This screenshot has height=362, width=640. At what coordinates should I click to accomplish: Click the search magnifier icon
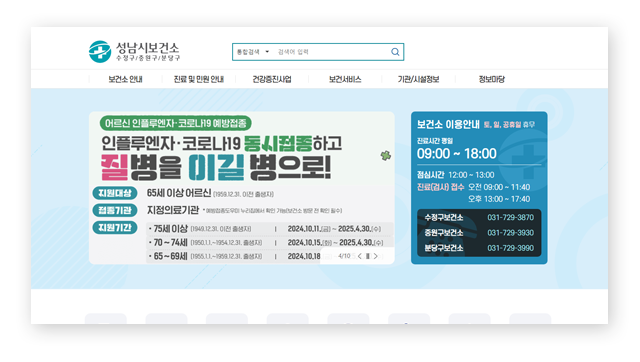coord(395,52)
